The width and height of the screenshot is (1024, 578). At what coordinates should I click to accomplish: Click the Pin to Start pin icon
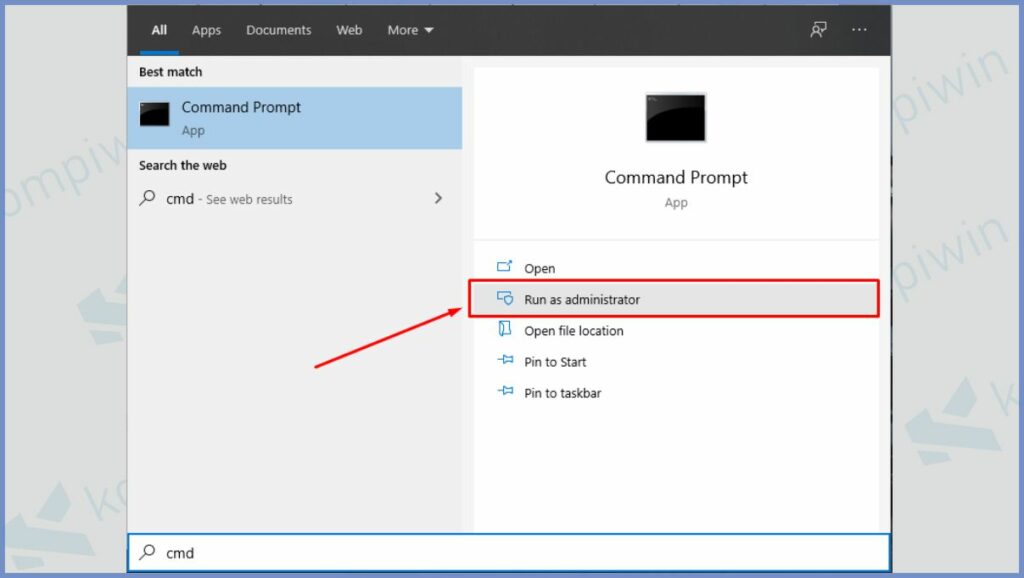point(505,361)
